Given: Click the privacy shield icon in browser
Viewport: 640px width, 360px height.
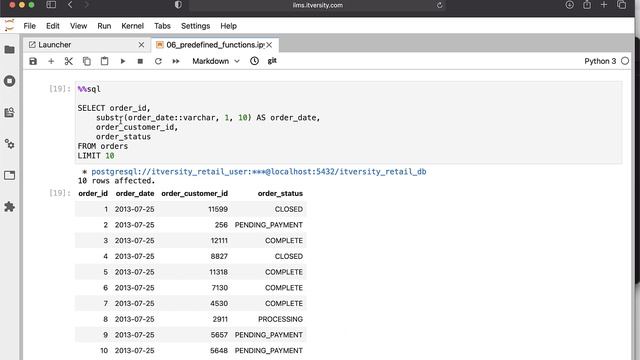Looking at the screenshot, I should point(178,5).
